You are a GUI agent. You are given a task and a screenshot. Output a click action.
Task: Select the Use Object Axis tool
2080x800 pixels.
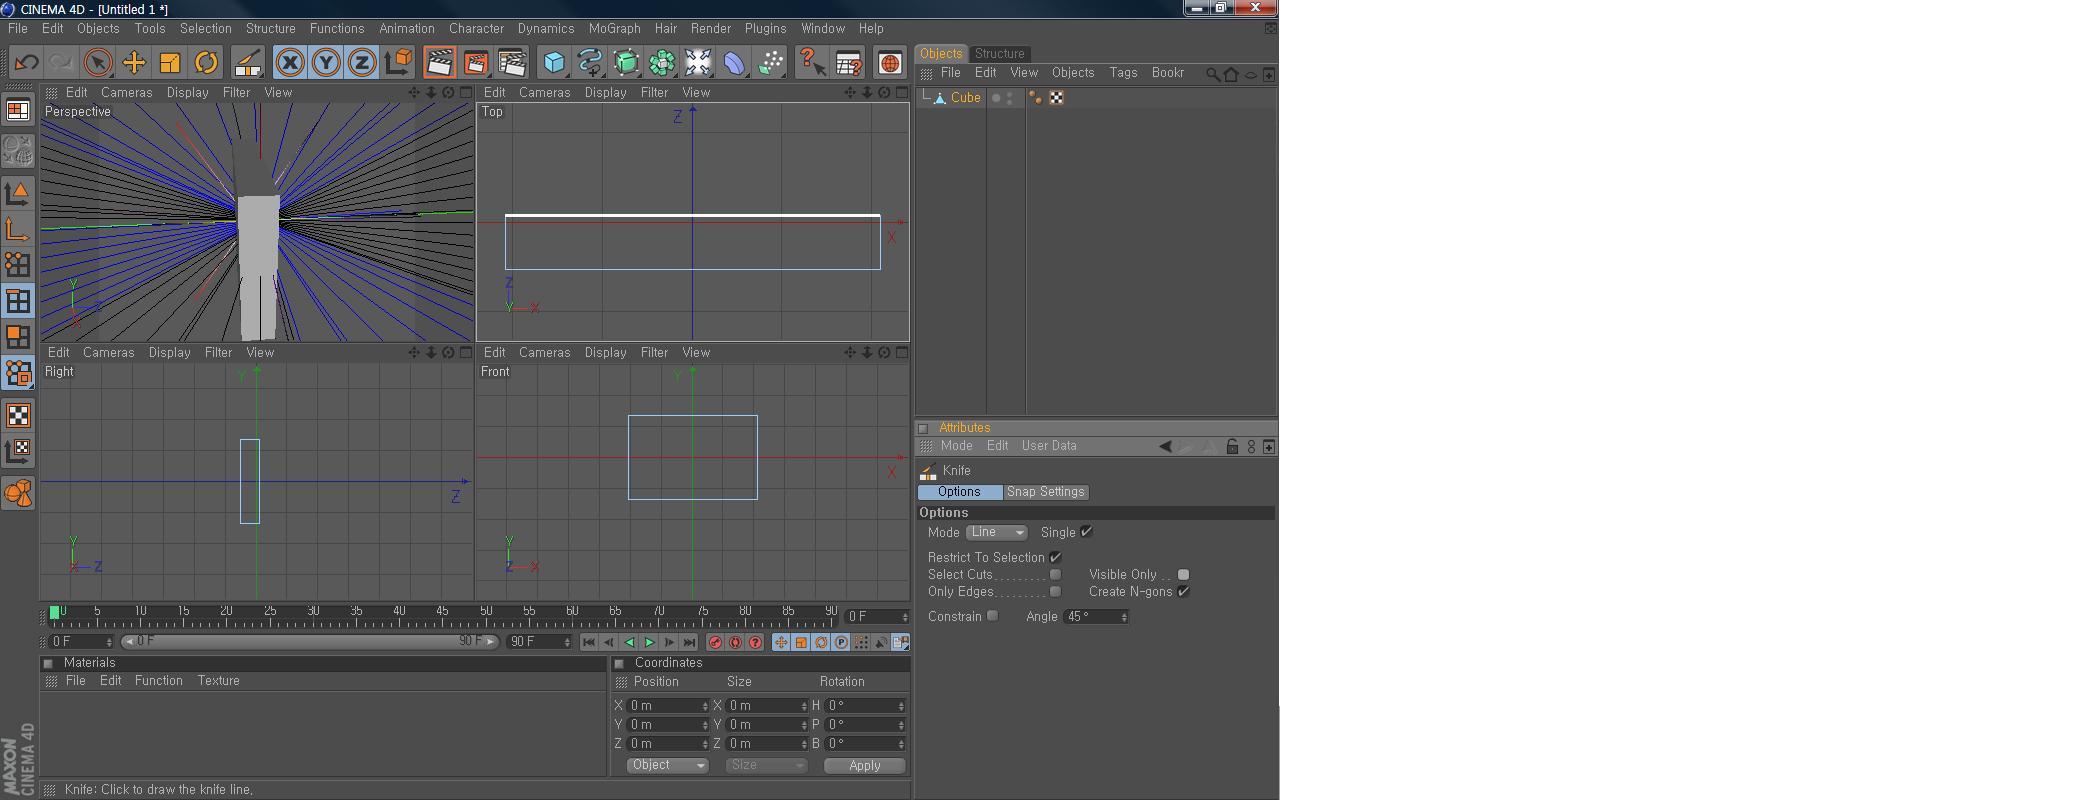click(18, 229)
